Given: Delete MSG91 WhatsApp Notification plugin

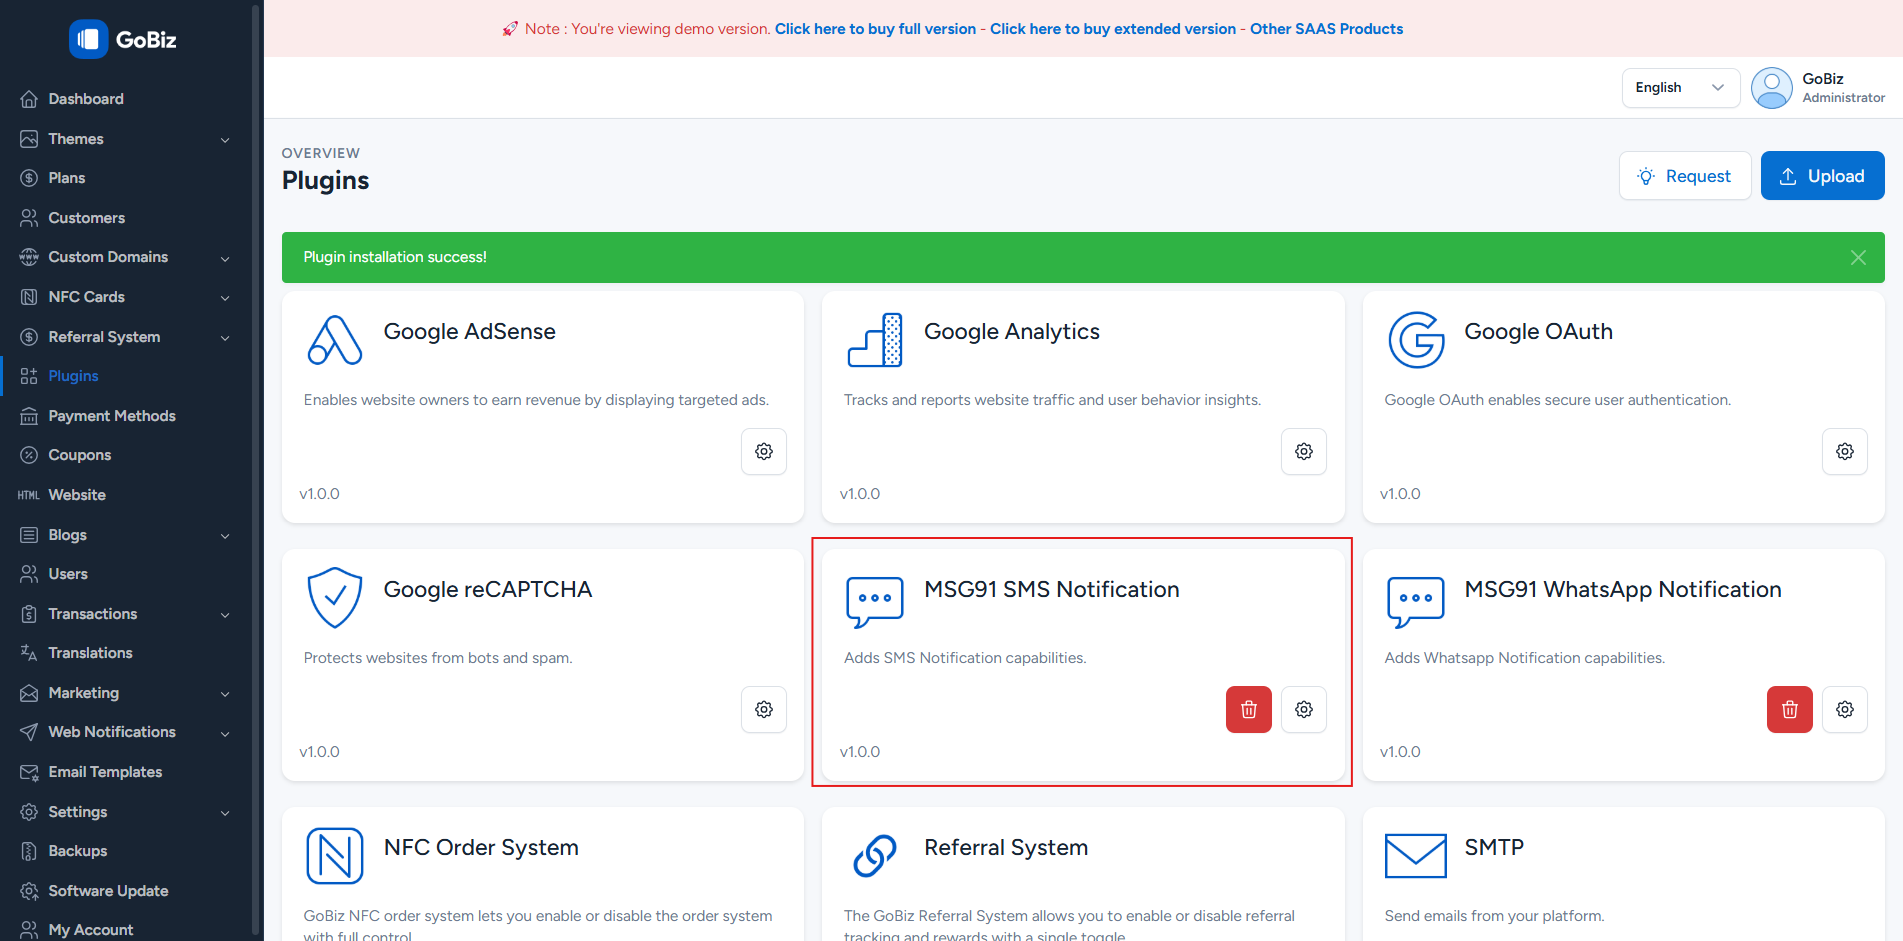Looking at the screenshot, I should point(1789,710).
